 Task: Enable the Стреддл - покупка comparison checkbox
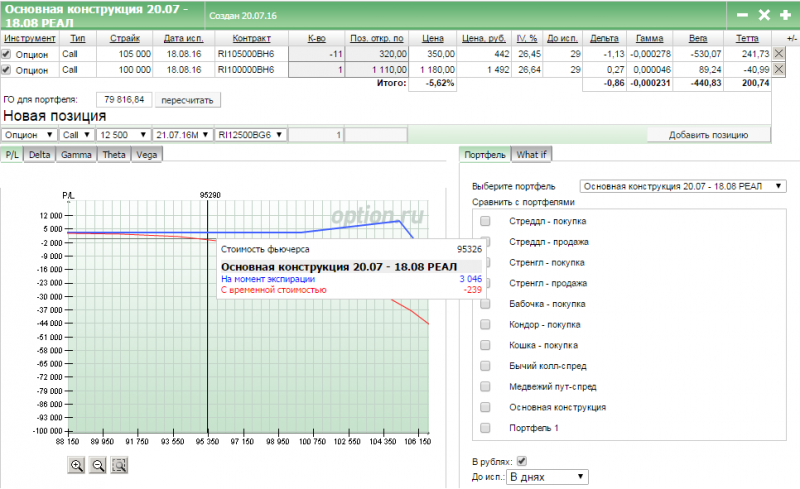point(486,221)
